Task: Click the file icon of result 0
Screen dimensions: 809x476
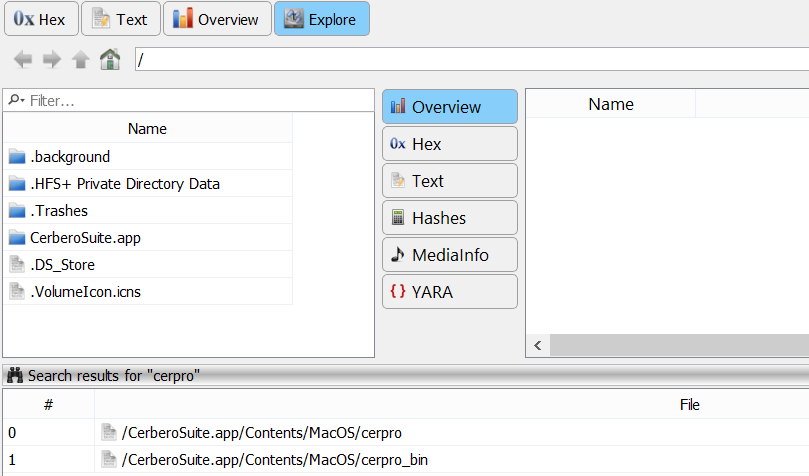Action: 109,432
